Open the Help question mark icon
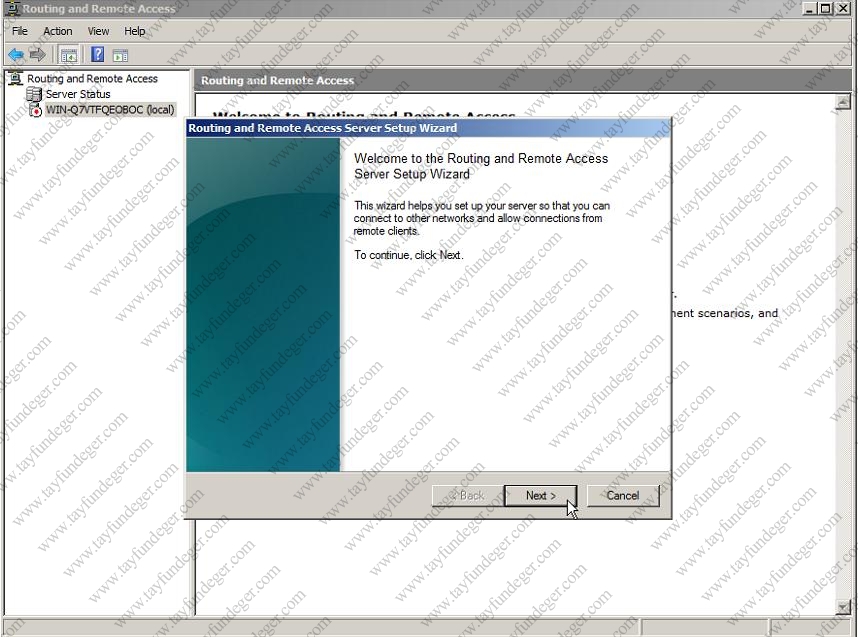Viewport: 858px width, 637px height. click(x=97, y=55)
